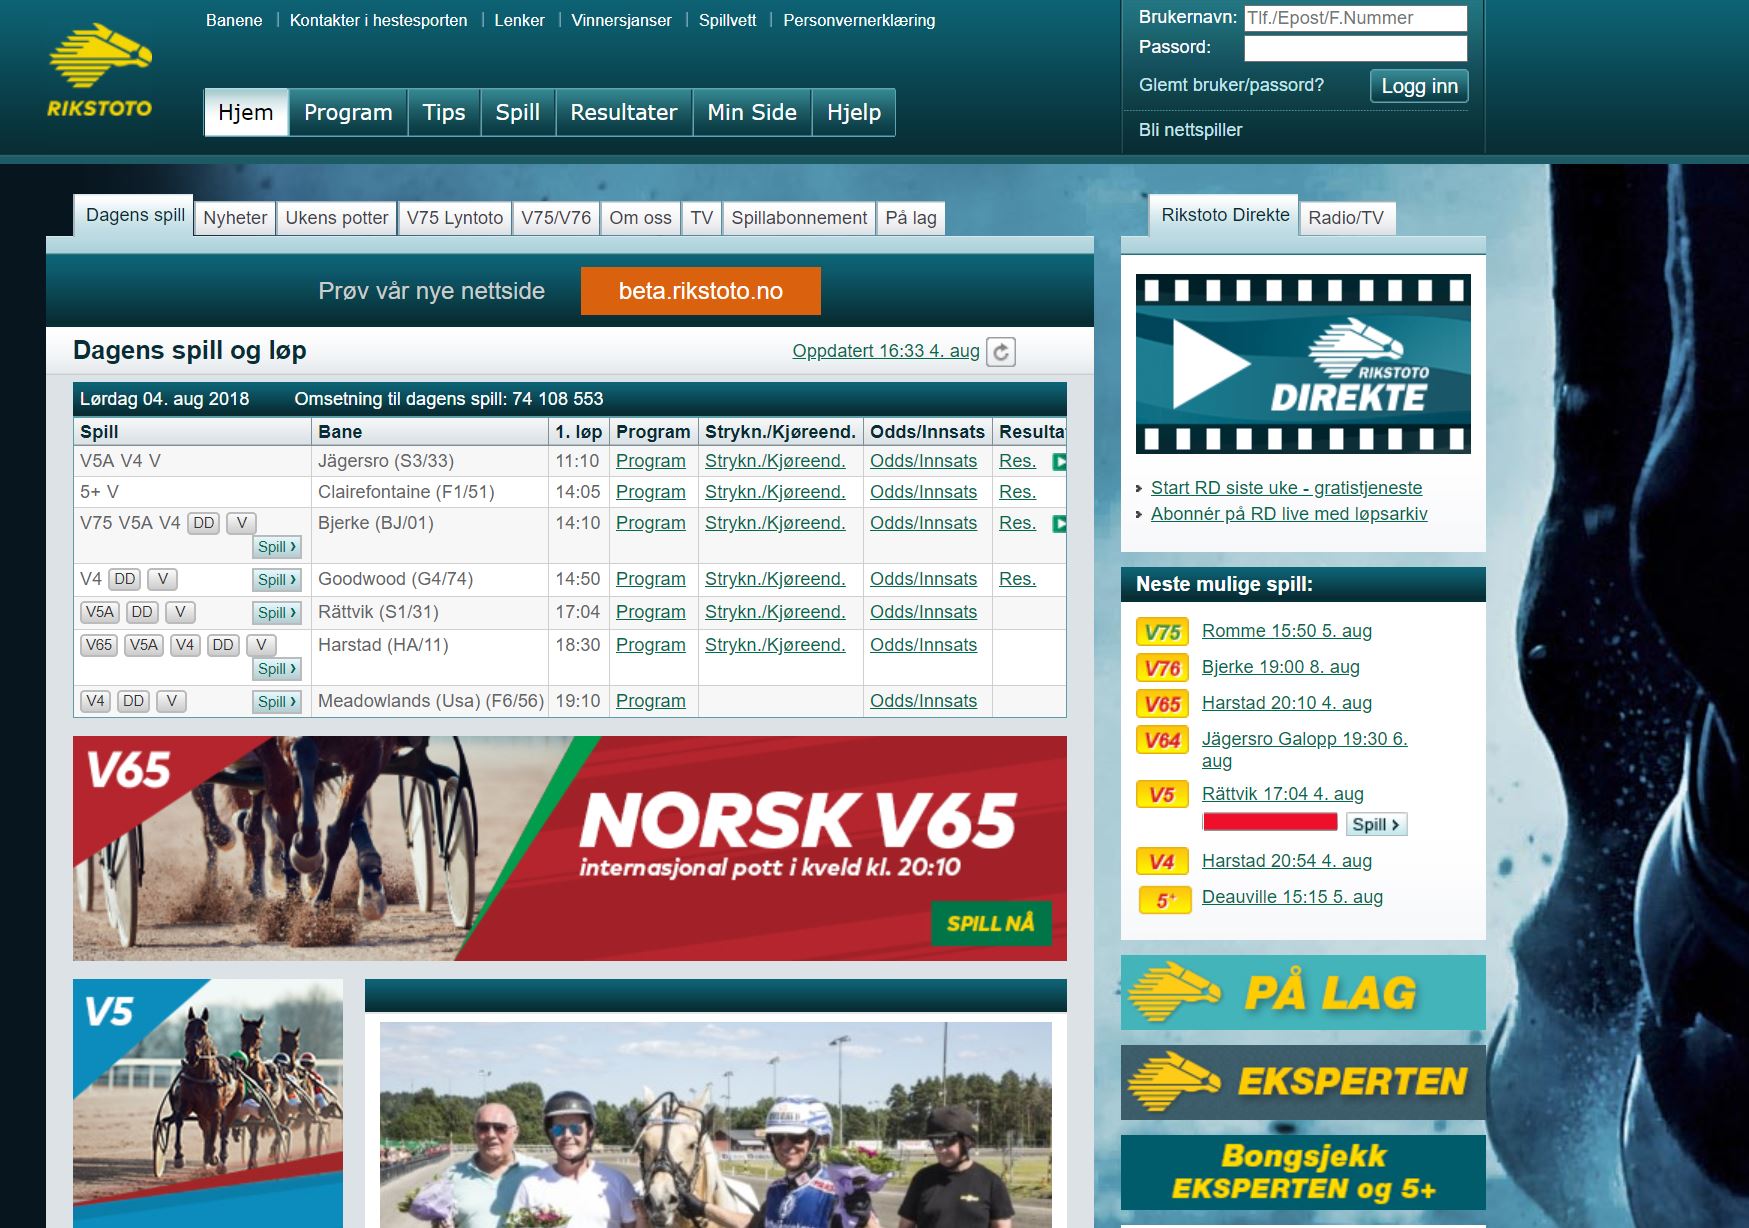Click the V75 badge icon for Romme

click(x=1162, y=632)
